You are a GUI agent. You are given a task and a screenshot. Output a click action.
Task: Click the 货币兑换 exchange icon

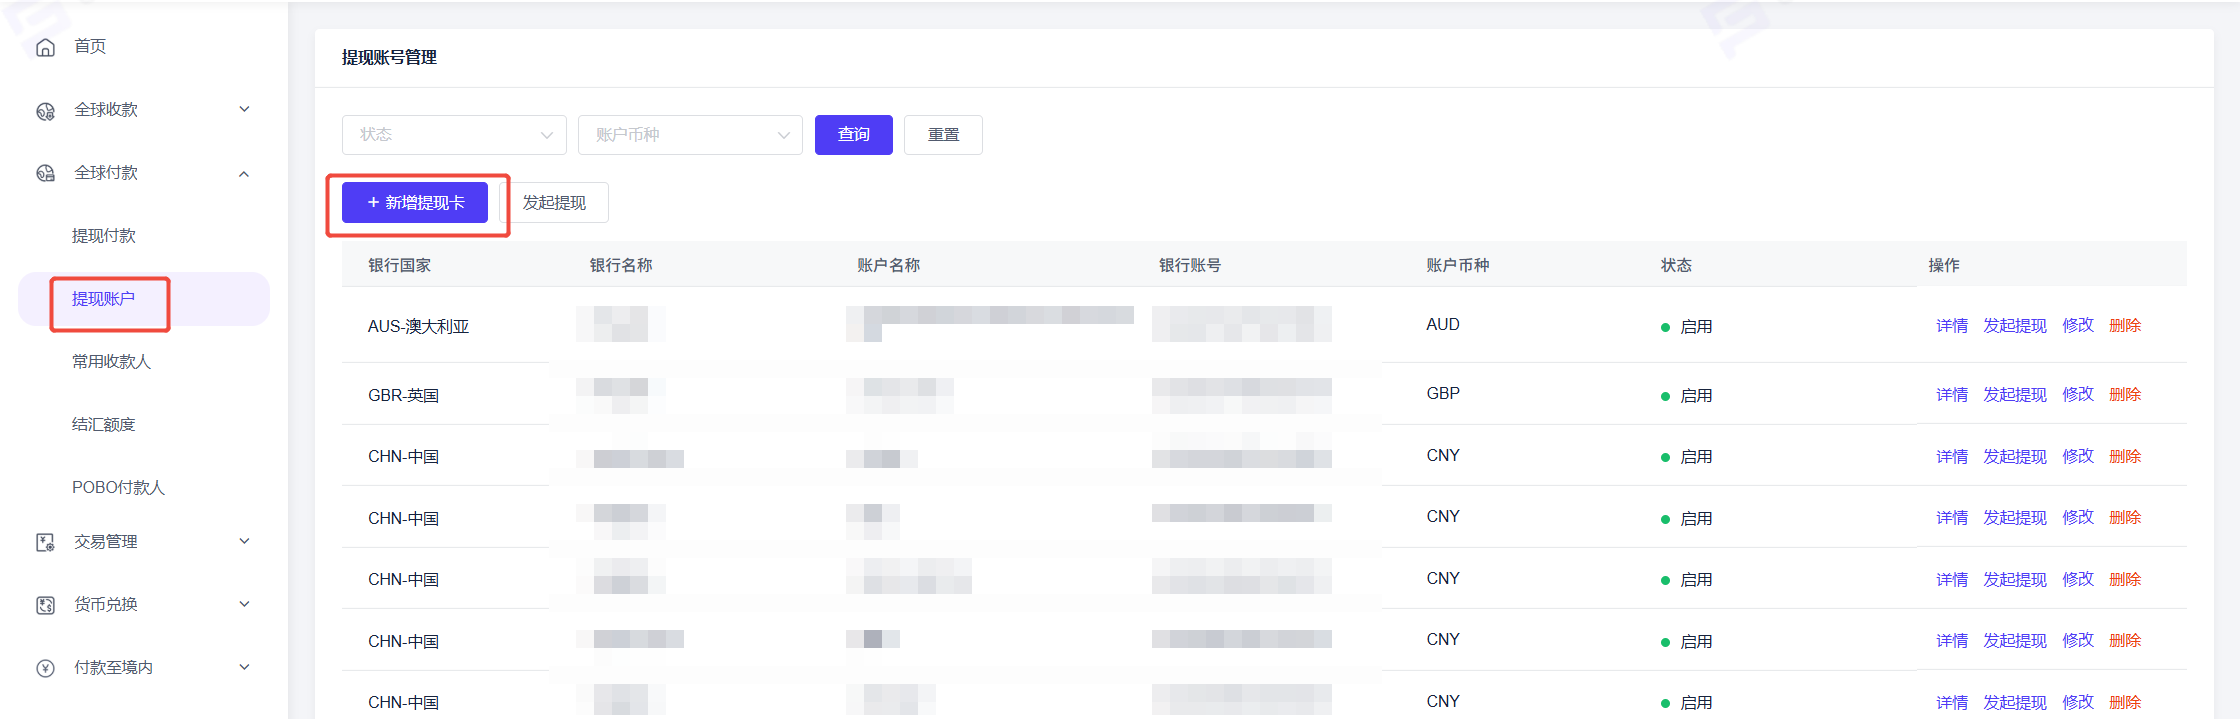45,605
